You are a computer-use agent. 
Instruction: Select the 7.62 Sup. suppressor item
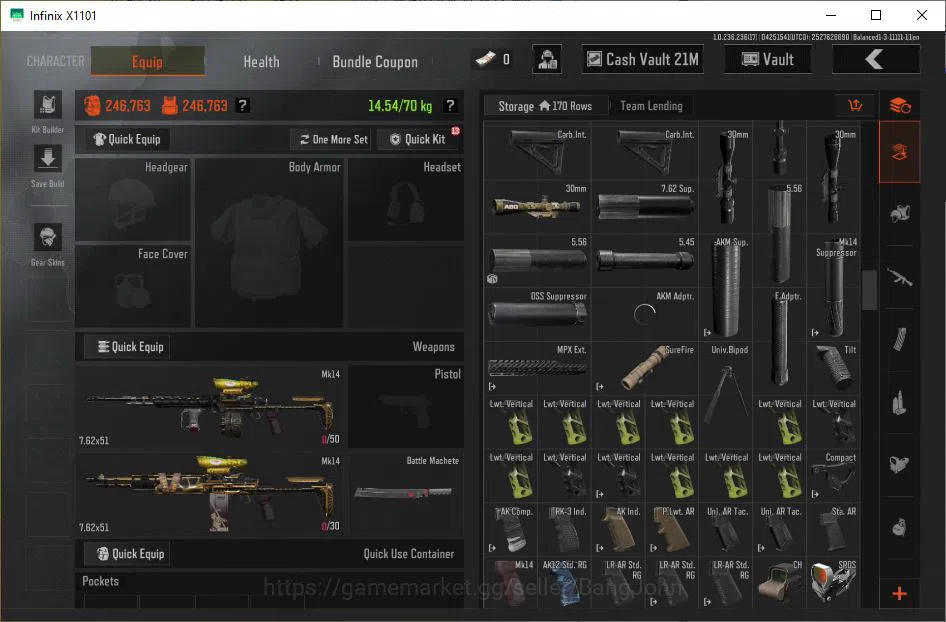click(x=645, y=206)
